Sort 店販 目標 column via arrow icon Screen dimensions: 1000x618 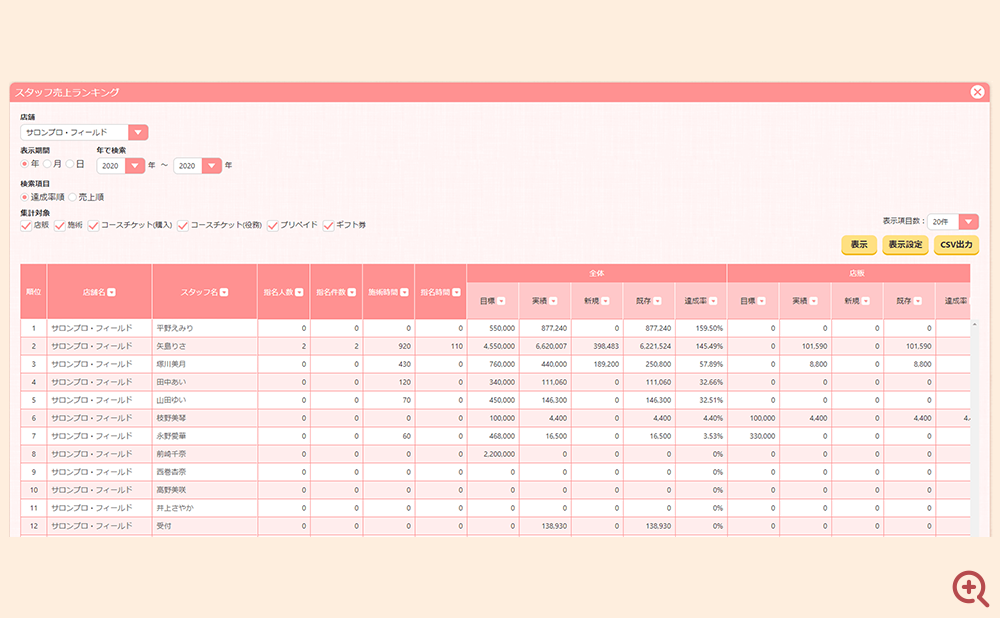pyautogui.click(x=761, y=301)
